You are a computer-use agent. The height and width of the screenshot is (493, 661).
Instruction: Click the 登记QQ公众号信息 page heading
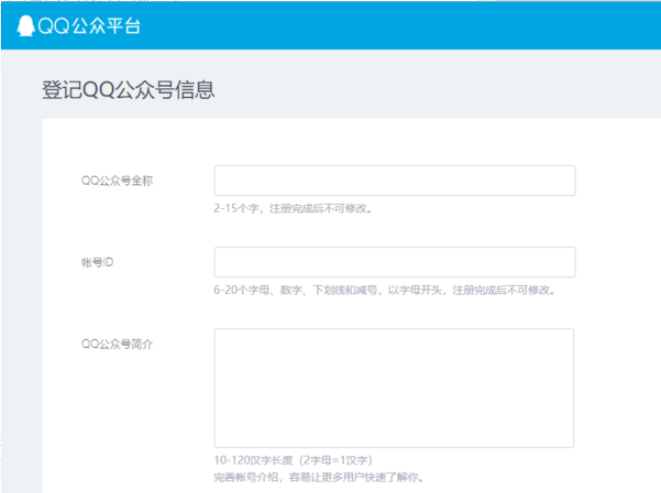(128, 89)
